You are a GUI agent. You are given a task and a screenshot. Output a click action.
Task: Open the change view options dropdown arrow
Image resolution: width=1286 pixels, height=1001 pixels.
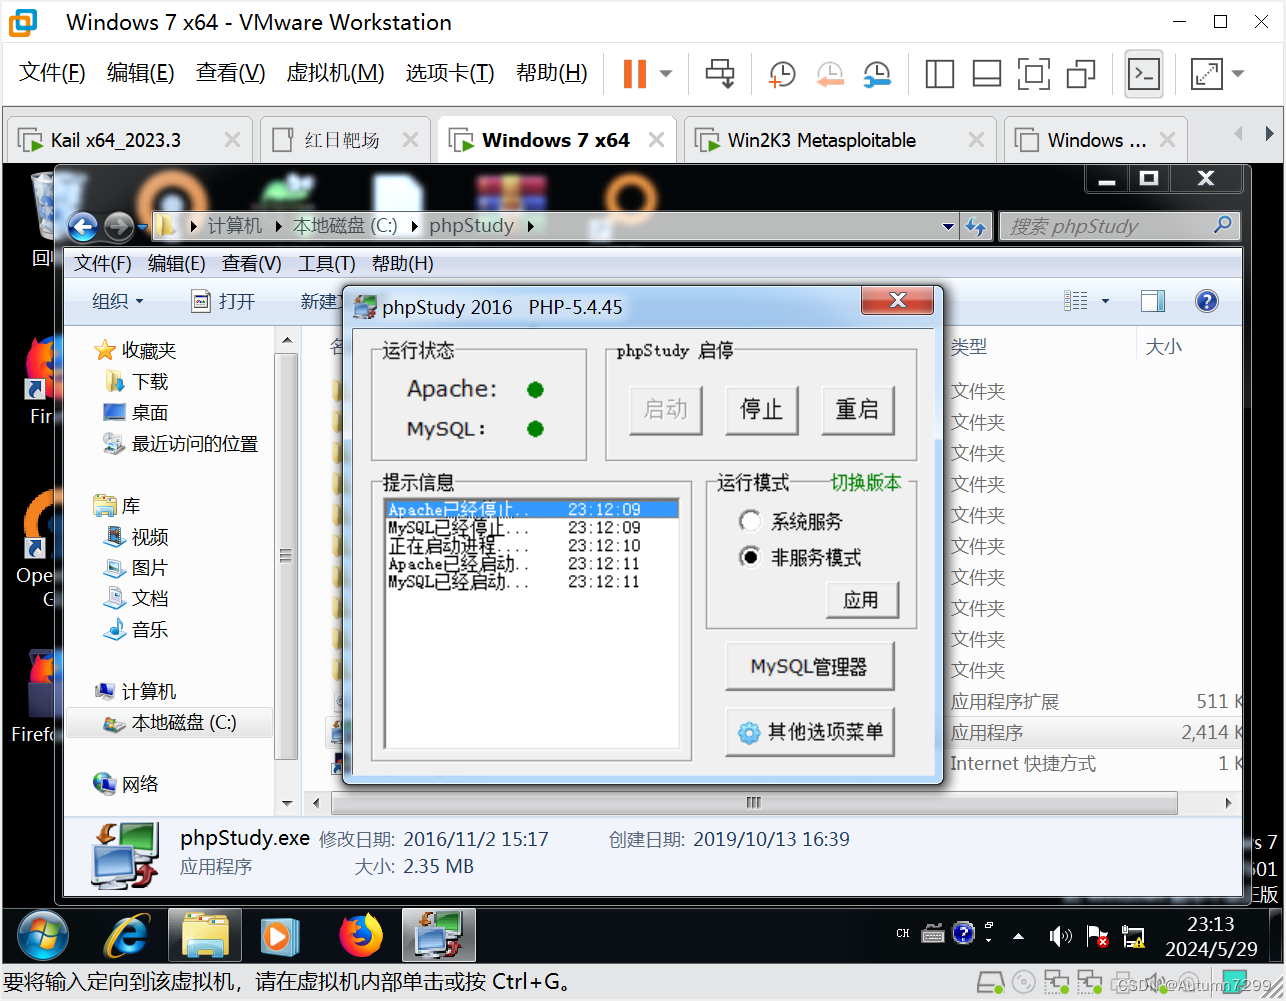pos(1105,301)
